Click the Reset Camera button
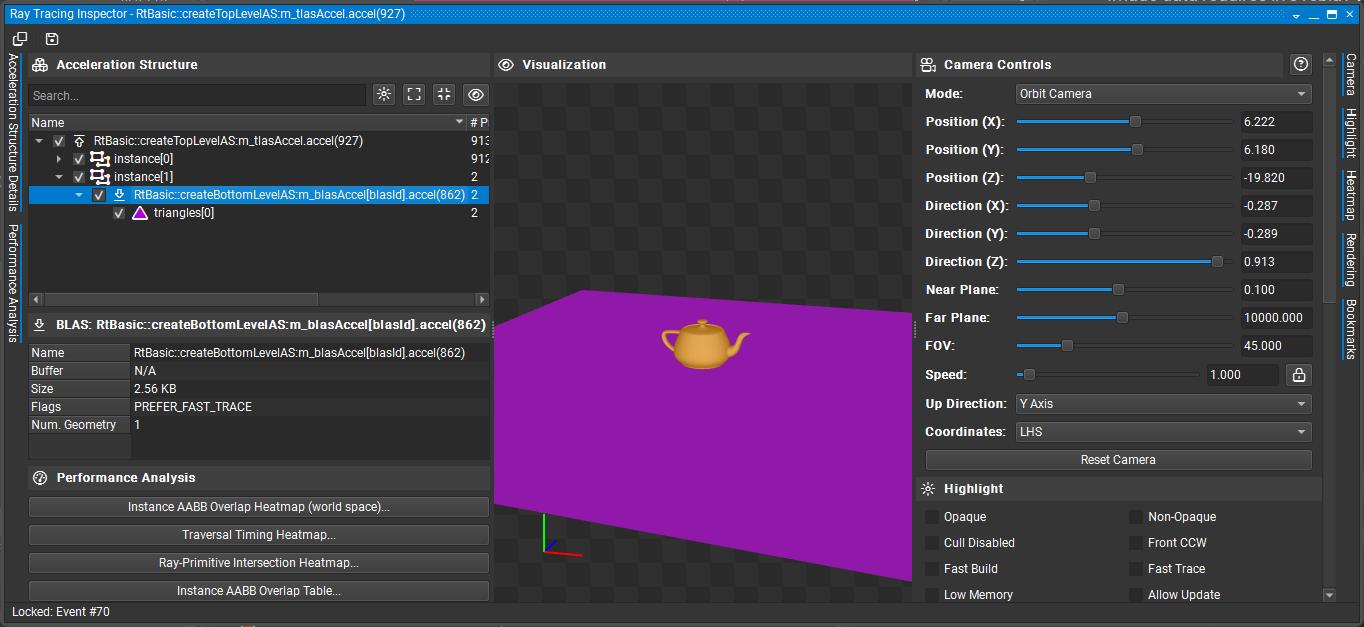The height and width of the screenshot is (627, 1364). point(1118,460)
